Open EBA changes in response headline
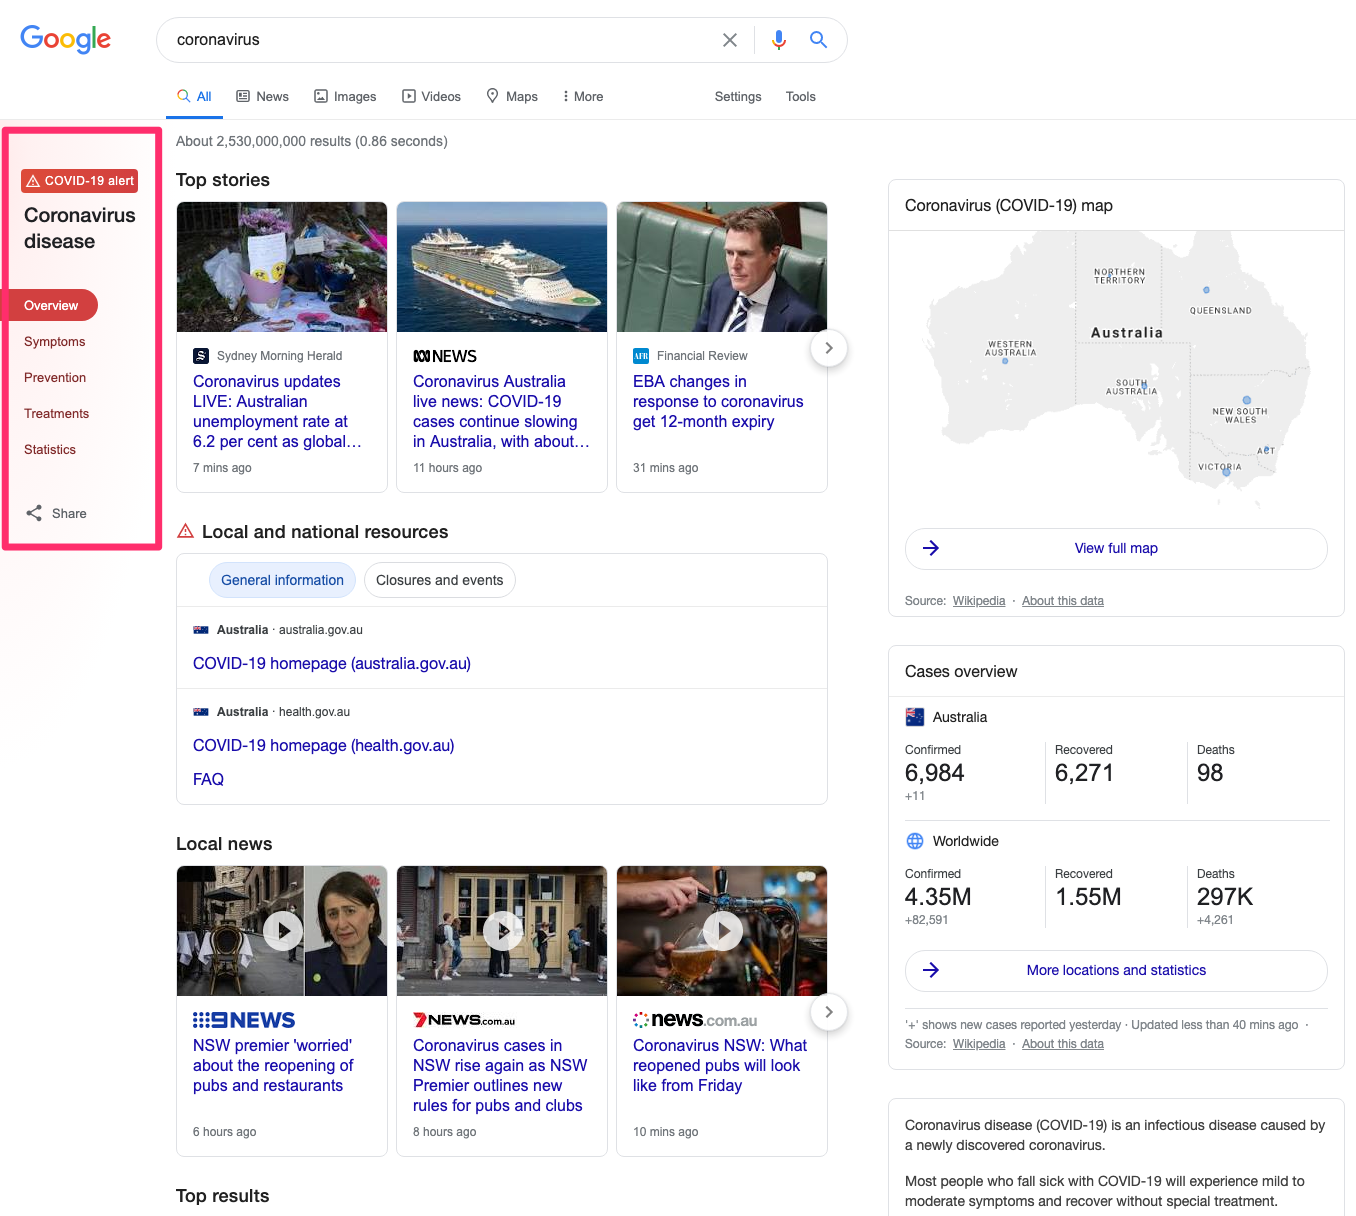The image size is (1356, 1216). 718,402
